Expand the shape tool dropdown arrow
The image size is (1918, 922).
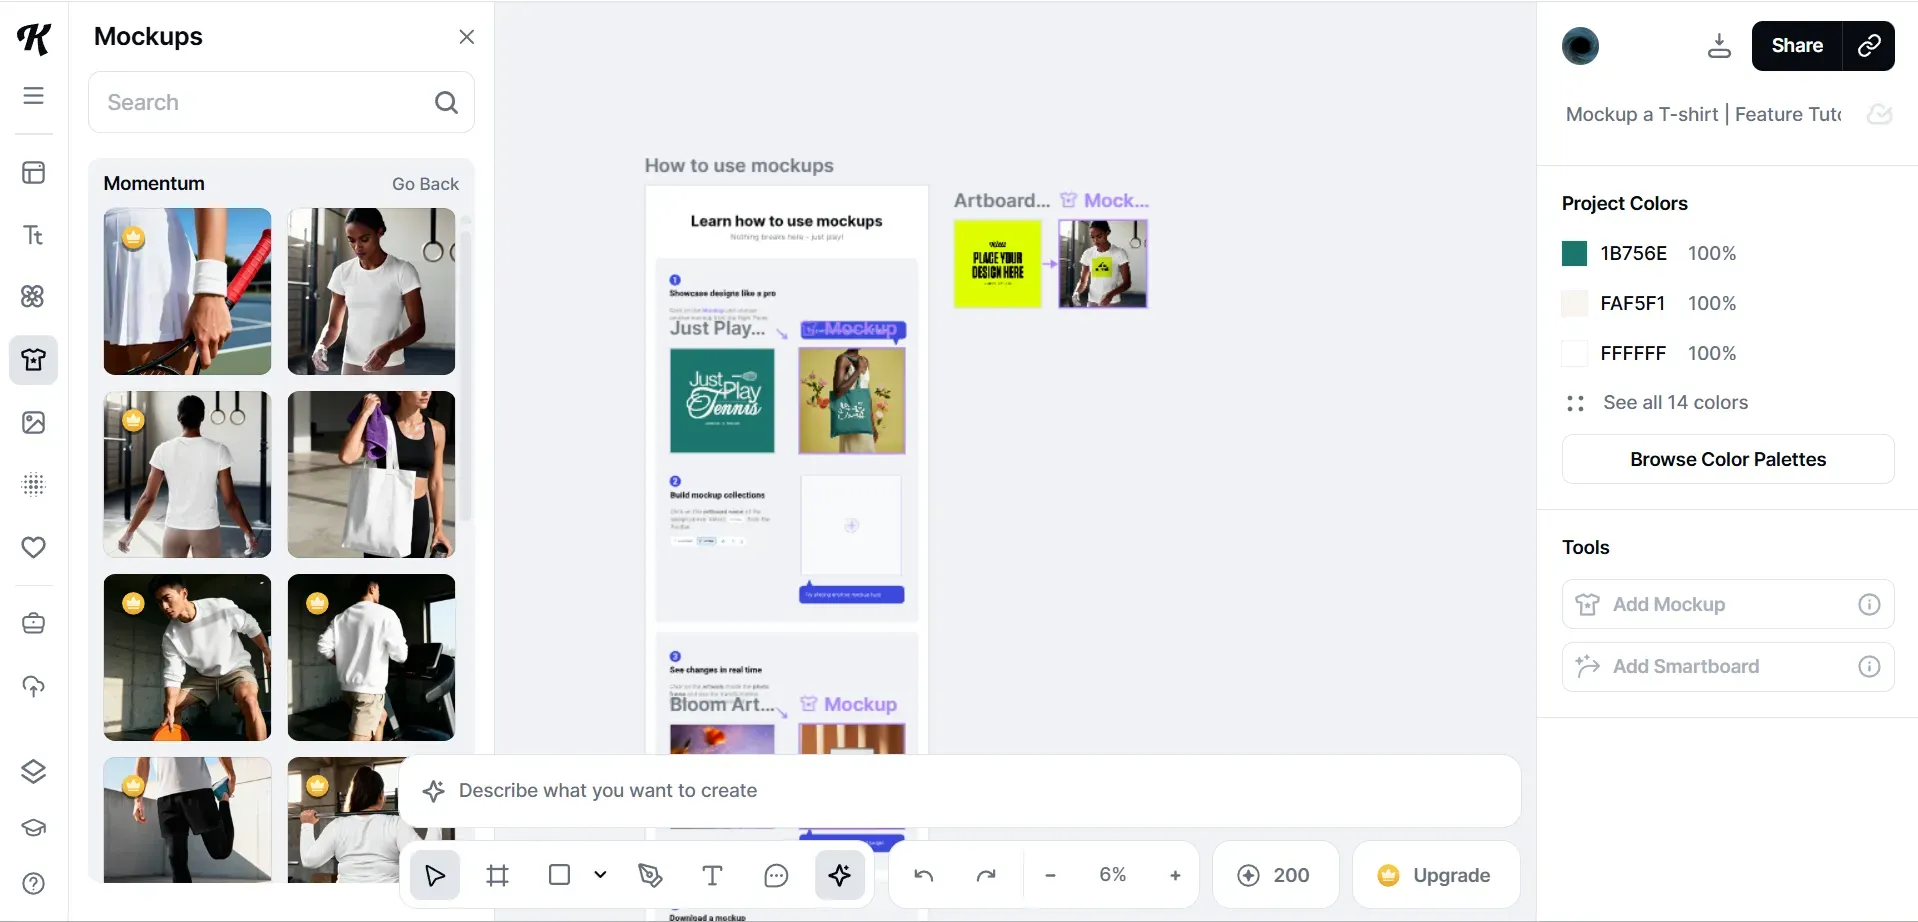pyautogui.click(x=600, y=875)
